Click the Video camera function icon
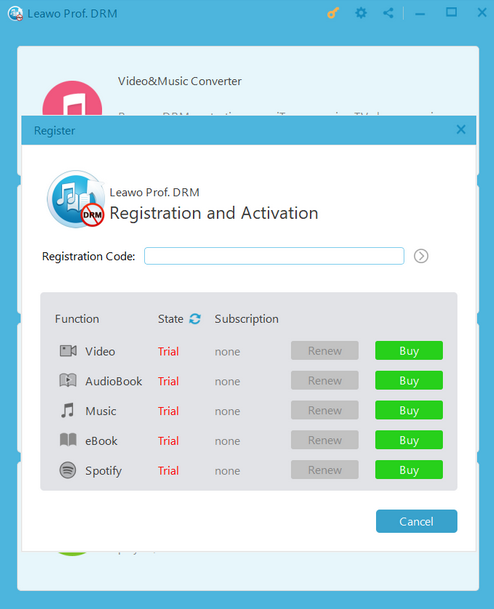Viewport: 494px width, 609px height. (x=68, y=351)
